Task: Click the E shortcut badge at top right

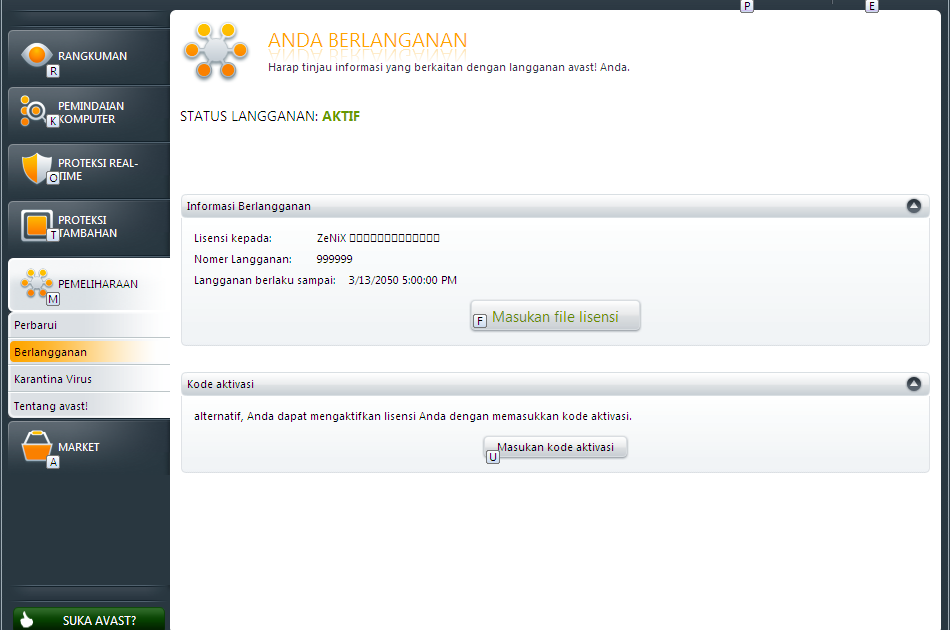Action: (x=871, y=6)
